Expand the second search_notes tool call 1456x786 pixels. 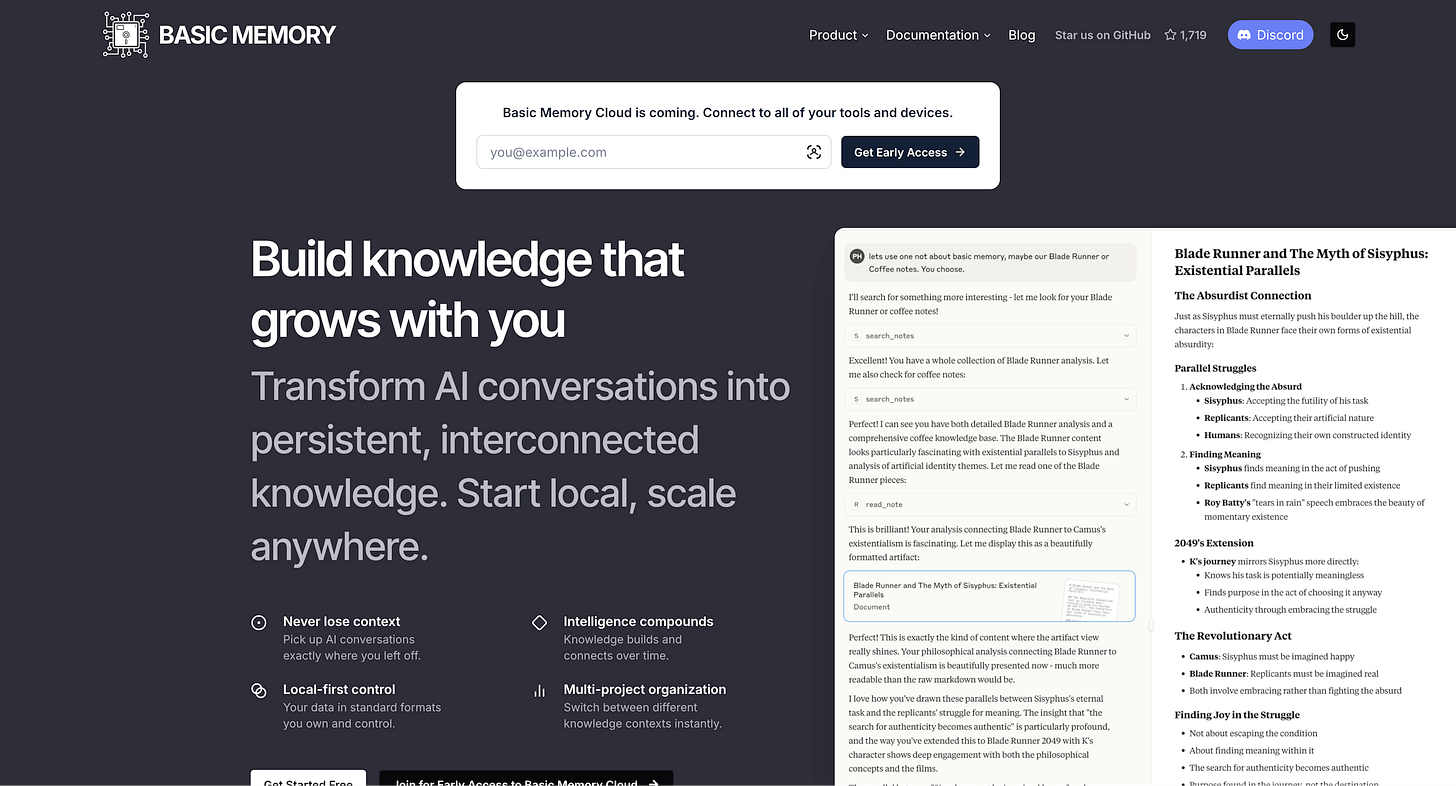(990, 399)
